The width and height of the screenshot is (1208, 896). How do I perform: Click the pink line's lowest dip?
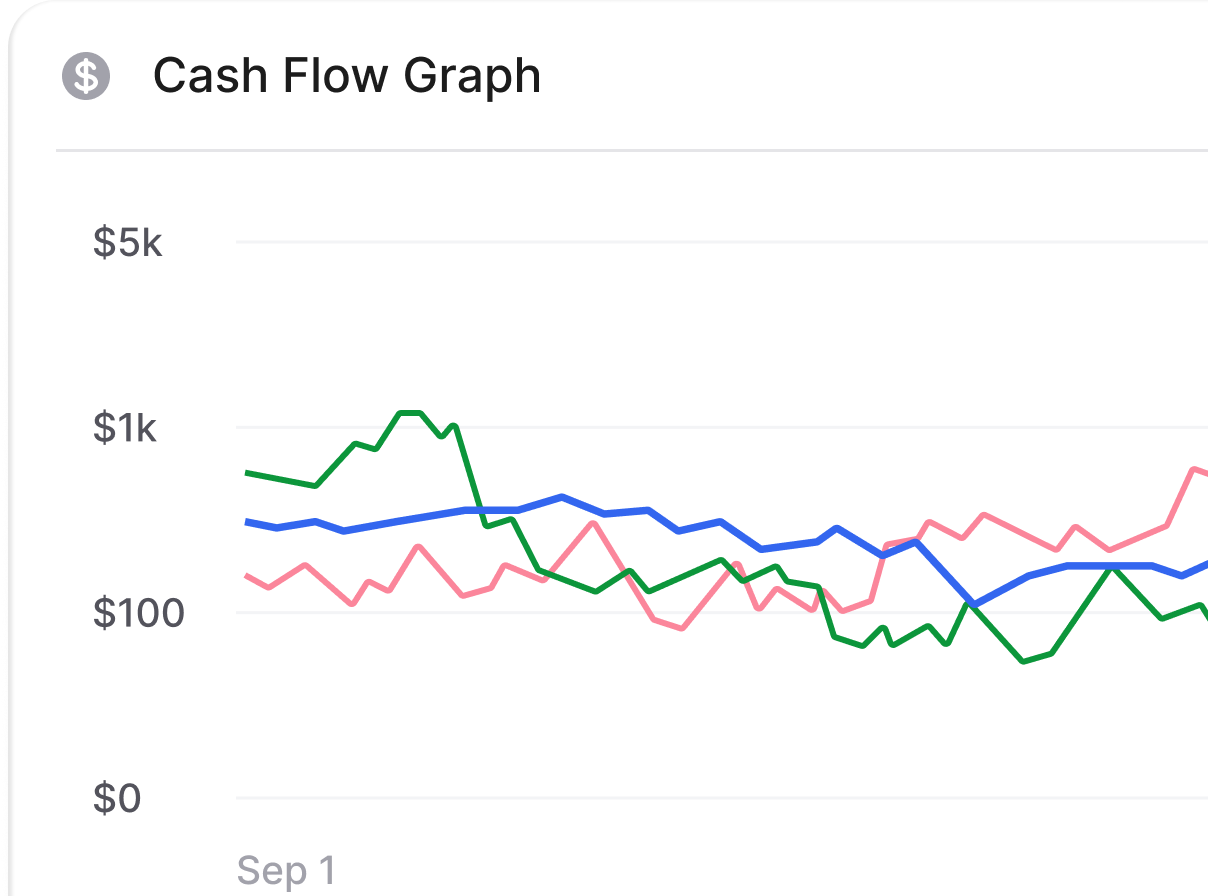pyautogui.click(x=681, y=629)
